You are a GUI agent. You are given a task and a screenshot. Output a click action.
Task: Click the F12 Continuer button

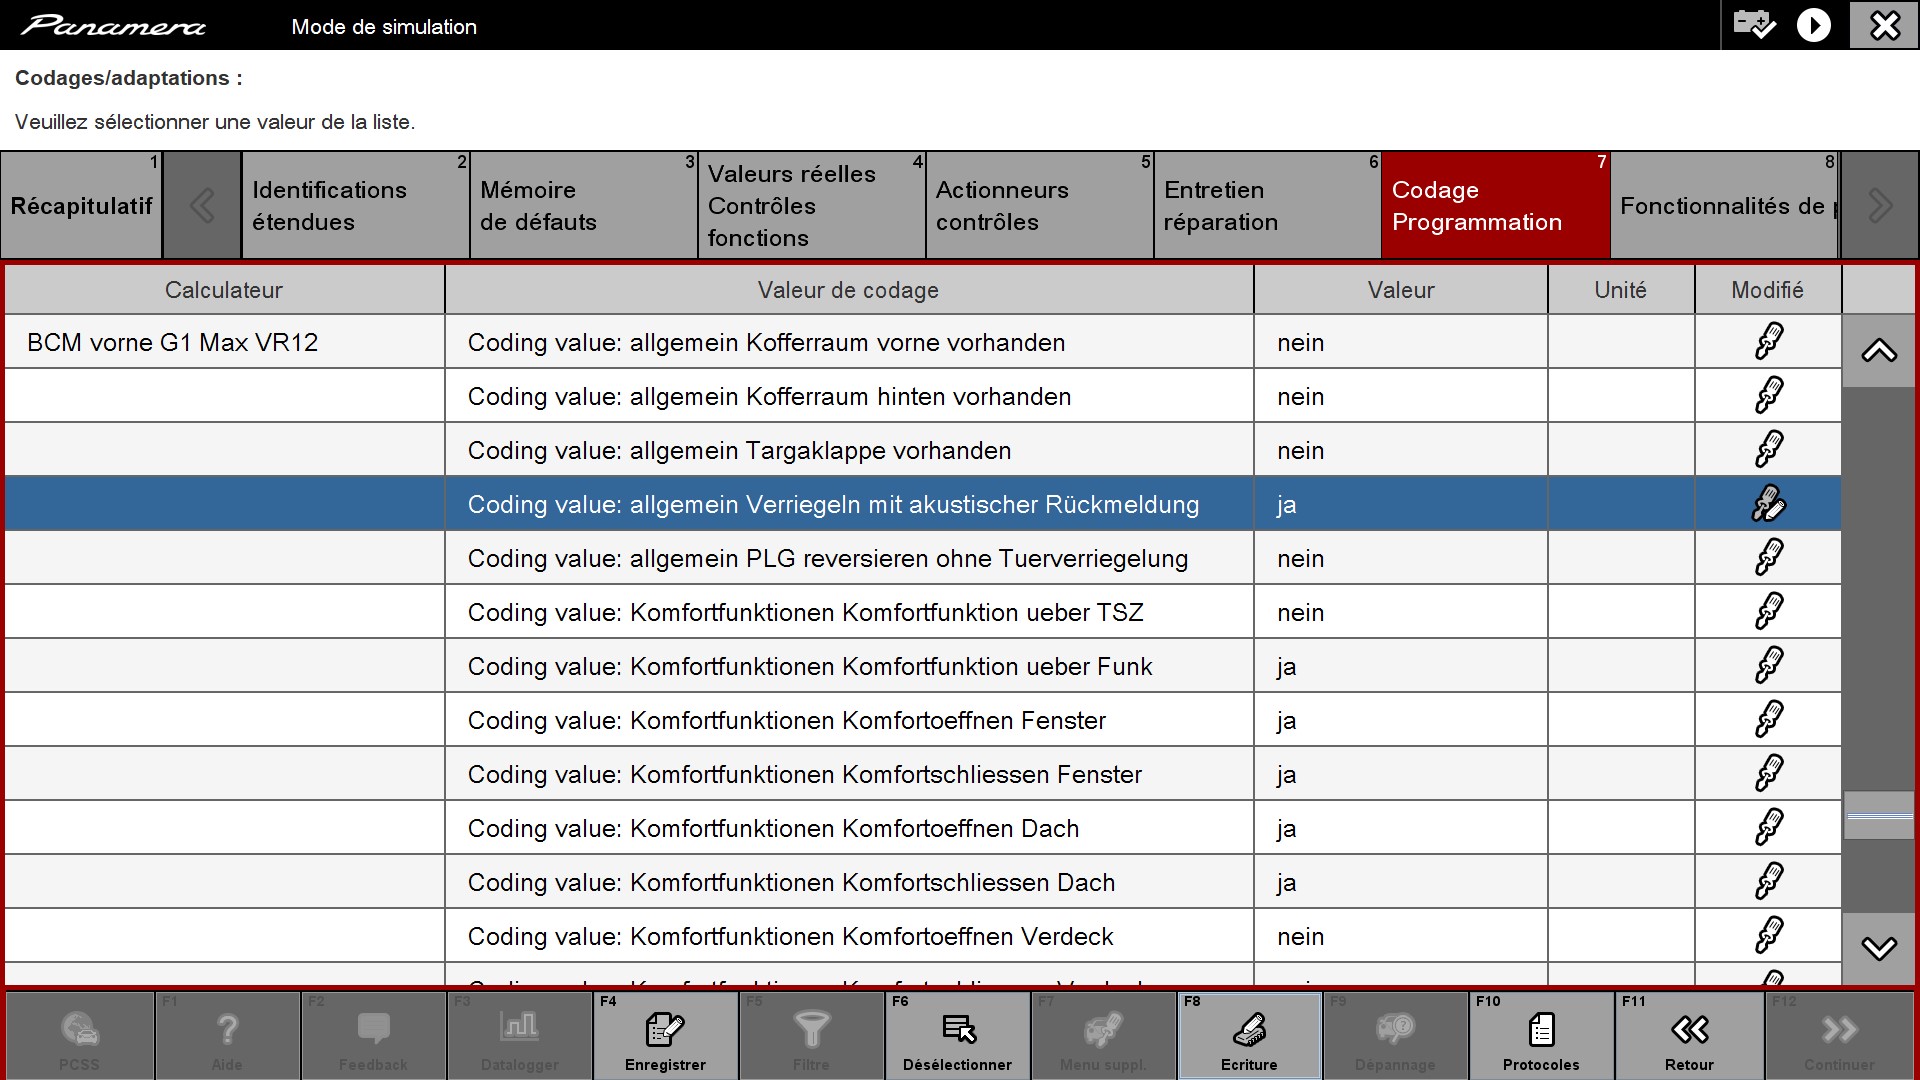(x=1839, y=1036)
